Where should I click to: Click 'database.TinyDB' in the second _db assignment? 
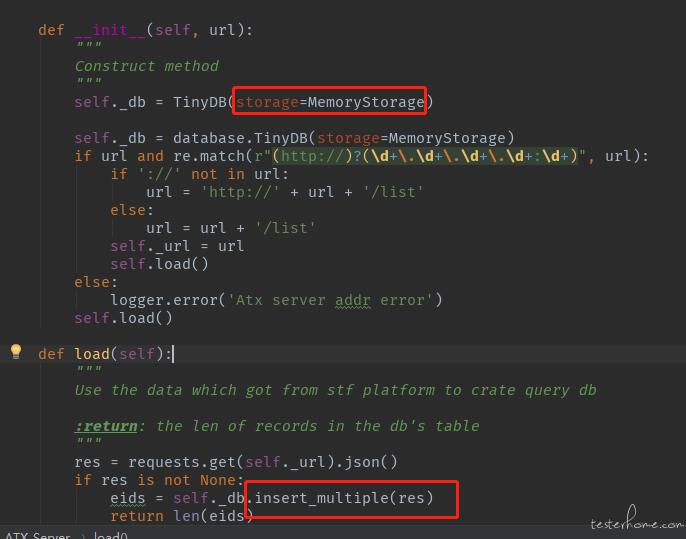pyautogui.click(x=240, y=138)
